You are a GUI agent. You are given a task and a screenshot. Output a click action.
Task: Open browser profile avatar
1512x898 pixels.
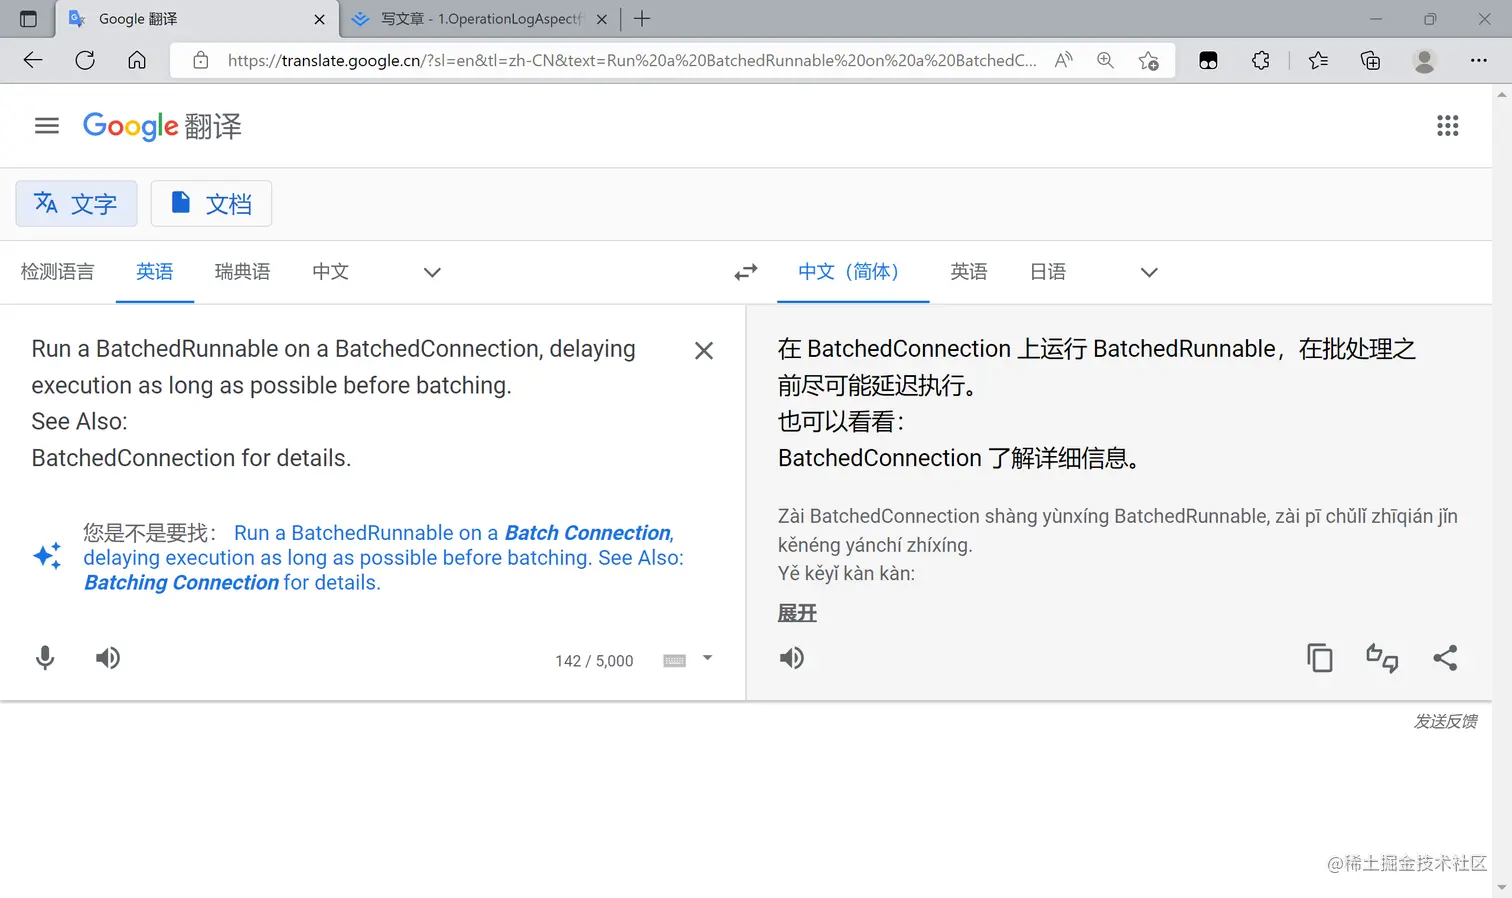[x=1424, y=60]
